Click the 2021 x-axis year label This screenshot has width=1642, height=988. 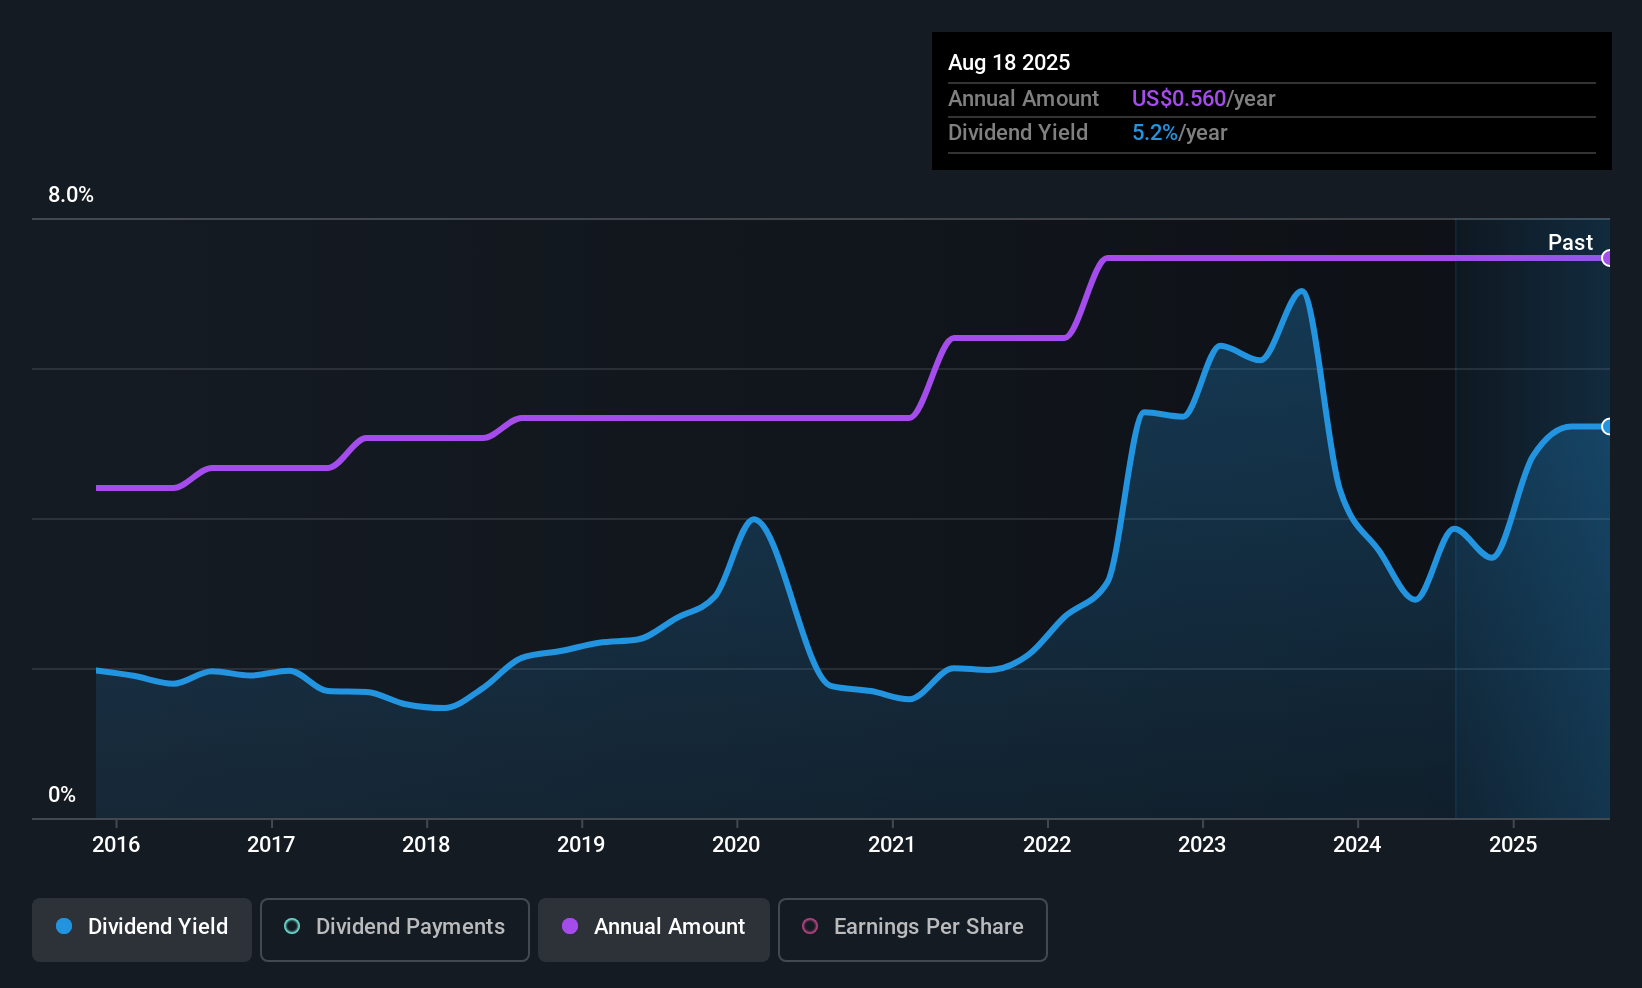(x=892, y=845)
